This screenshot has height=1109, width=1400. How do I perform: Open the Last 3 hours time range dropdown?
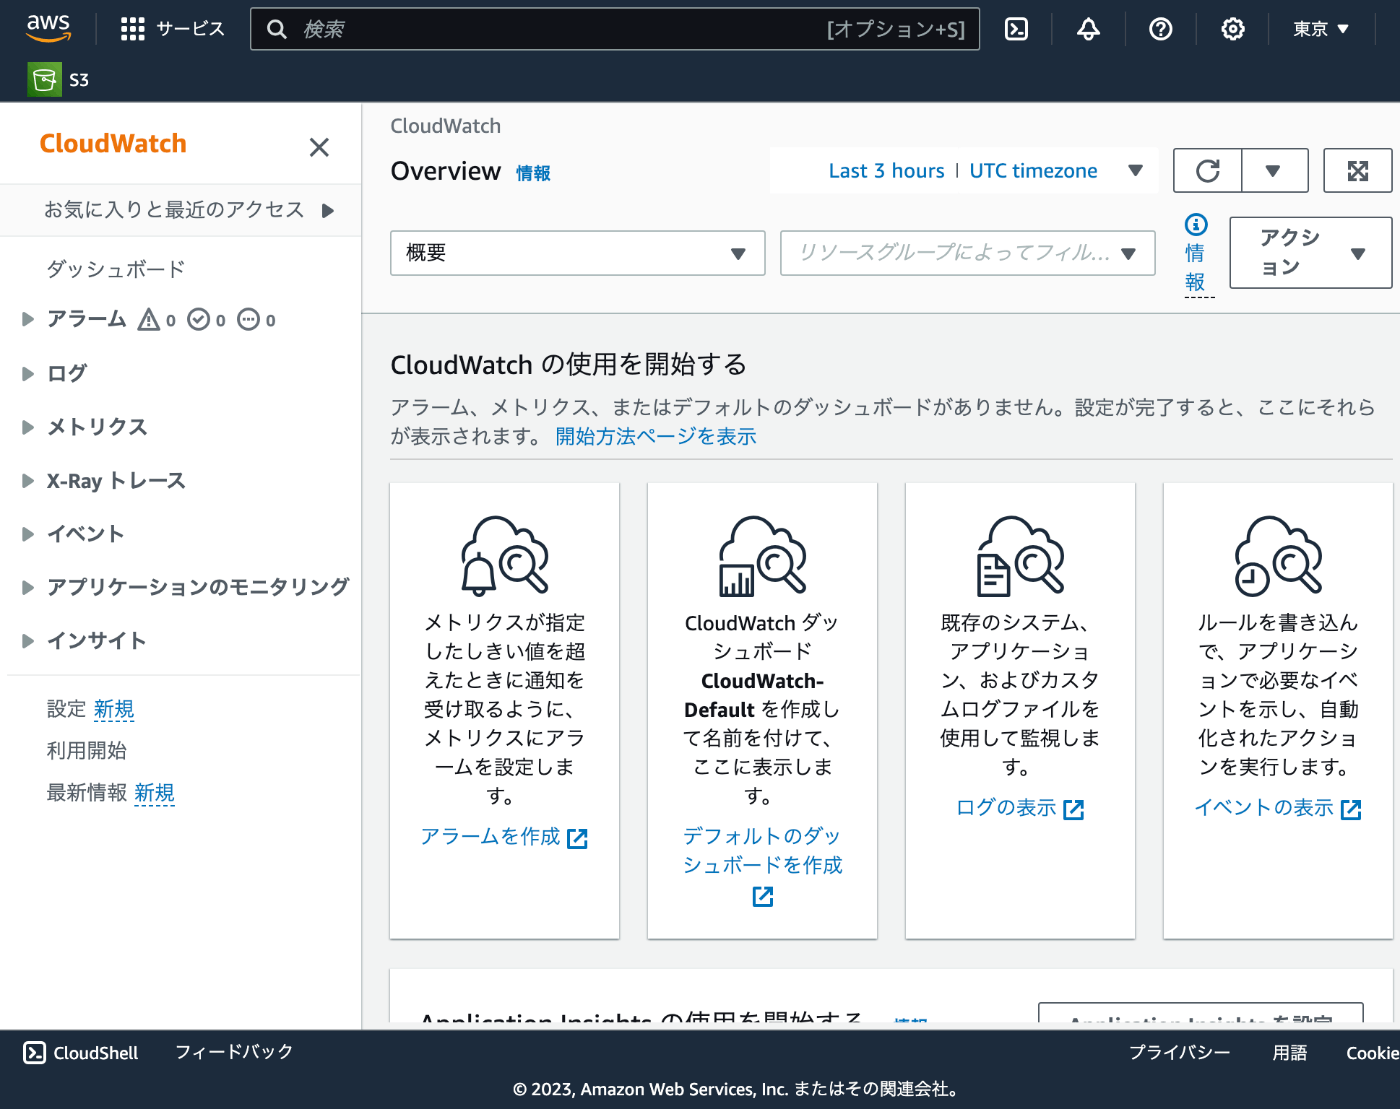pos(964,171)
